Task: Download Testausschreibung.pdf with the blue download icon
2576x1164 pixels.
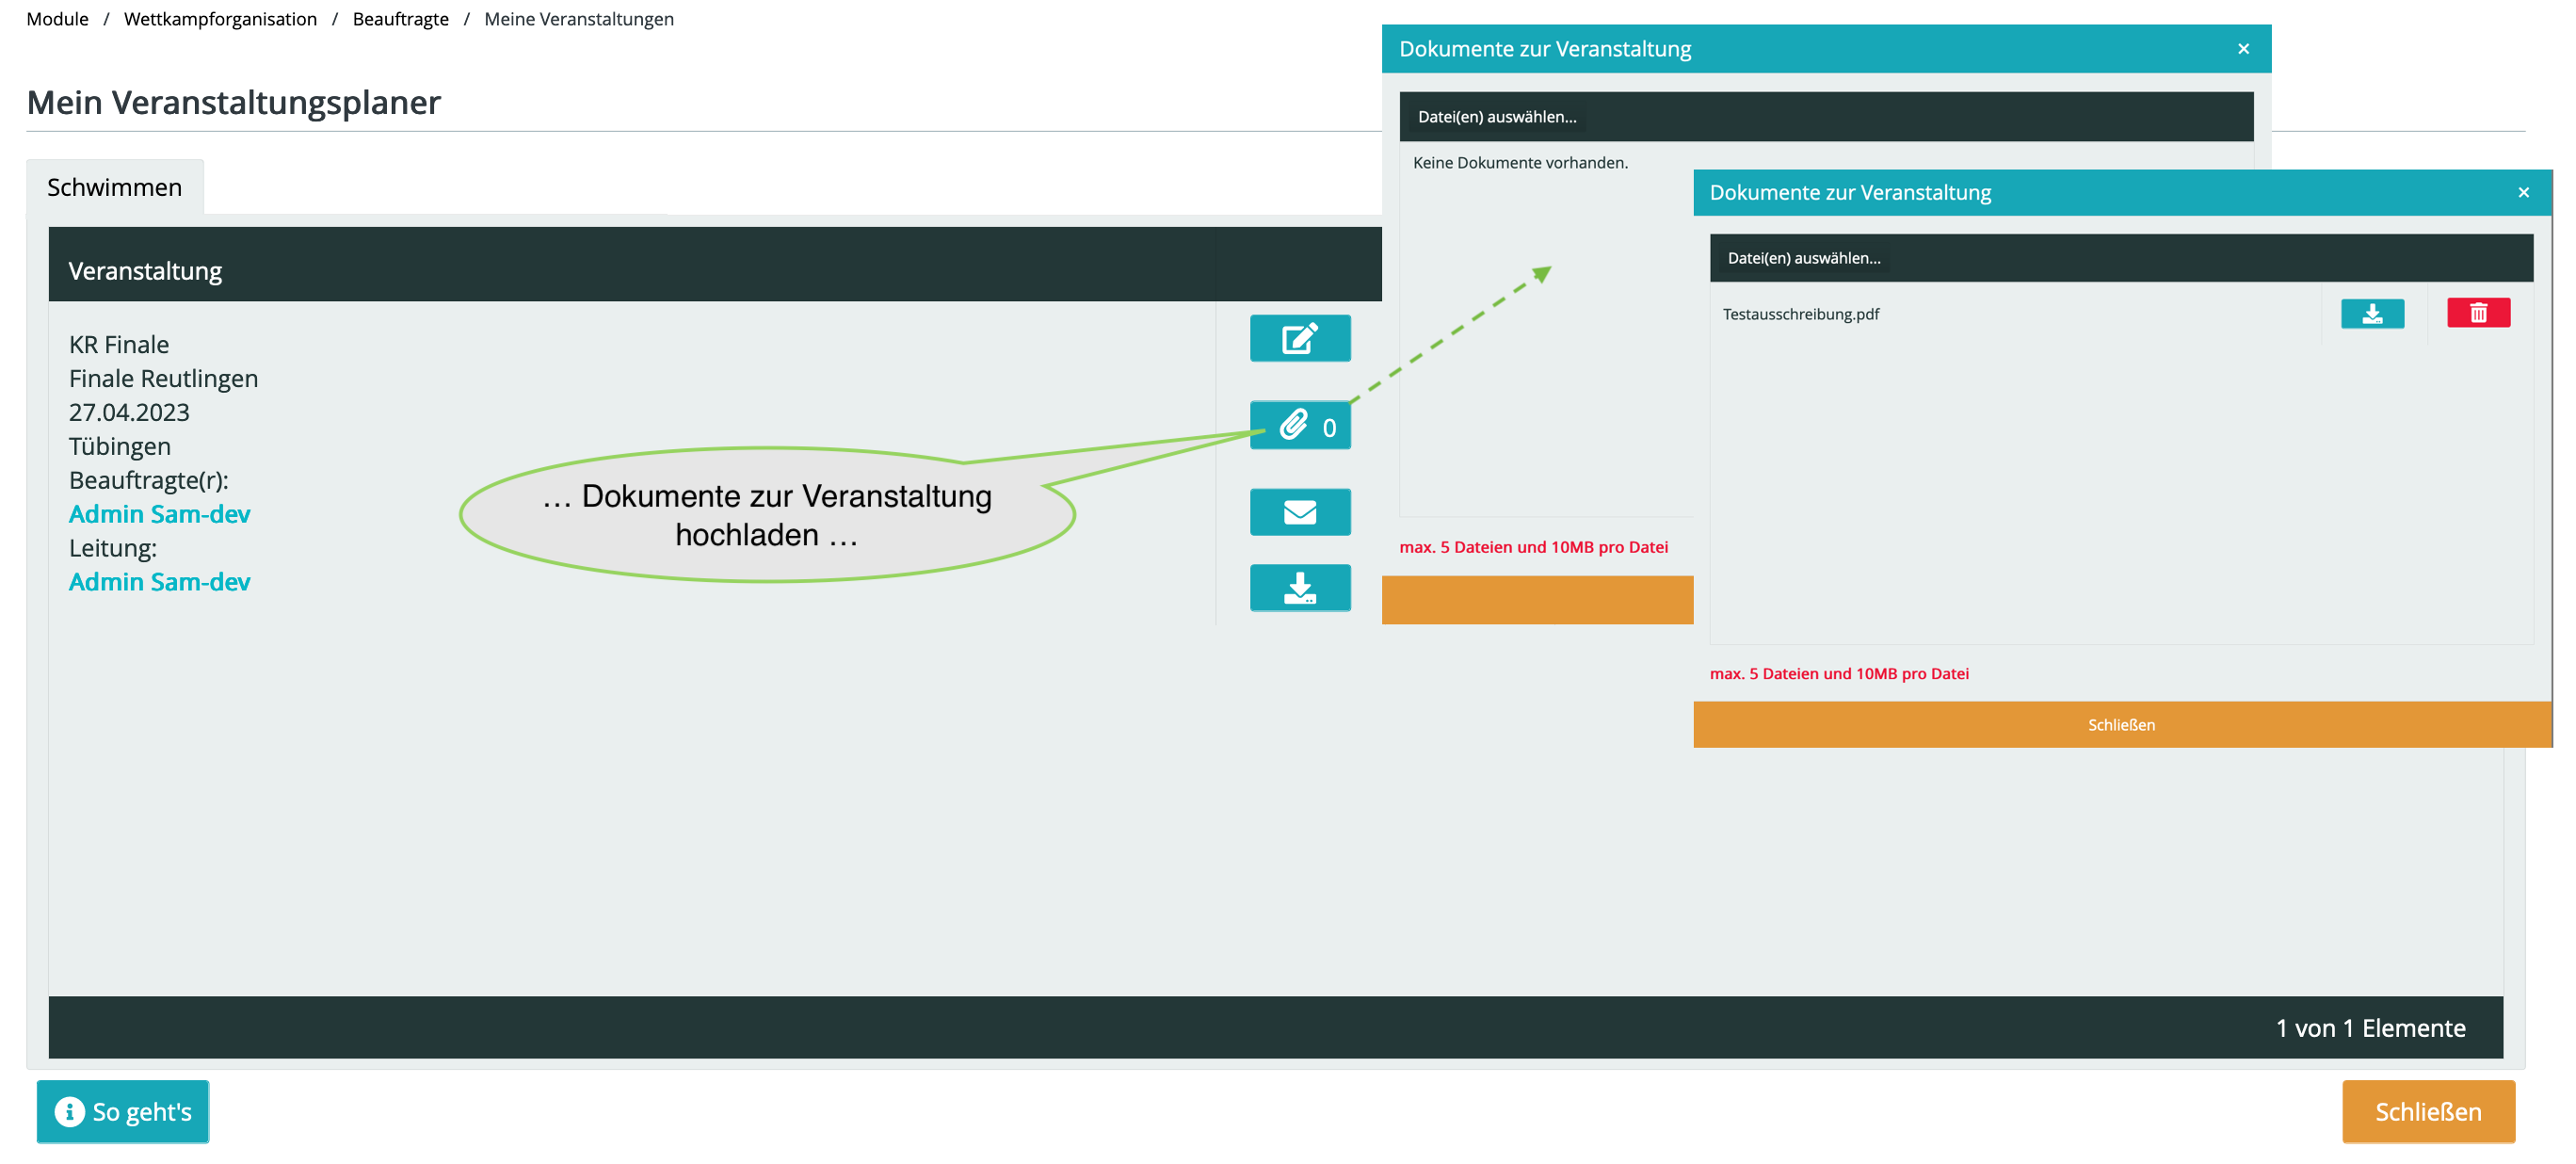Action: (2371, 314)
